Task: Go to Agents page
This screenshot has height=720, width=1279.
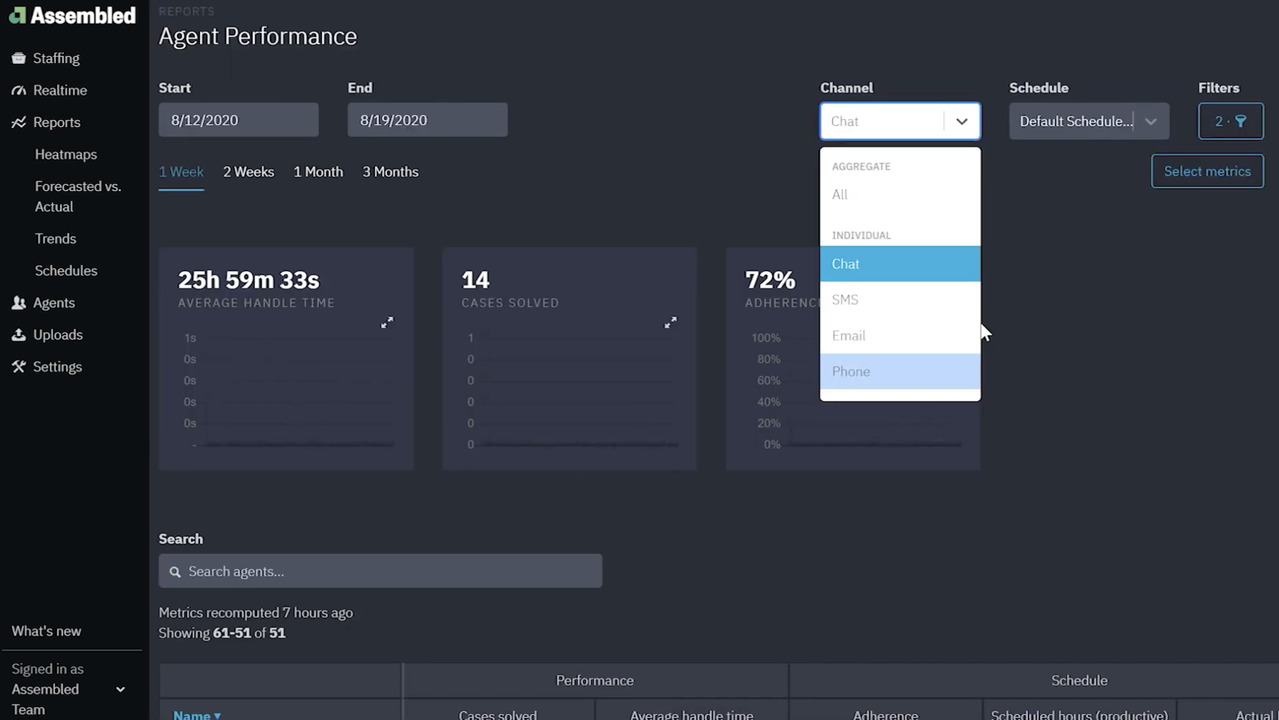Action: pyautogui.click(x=54, y=302)
